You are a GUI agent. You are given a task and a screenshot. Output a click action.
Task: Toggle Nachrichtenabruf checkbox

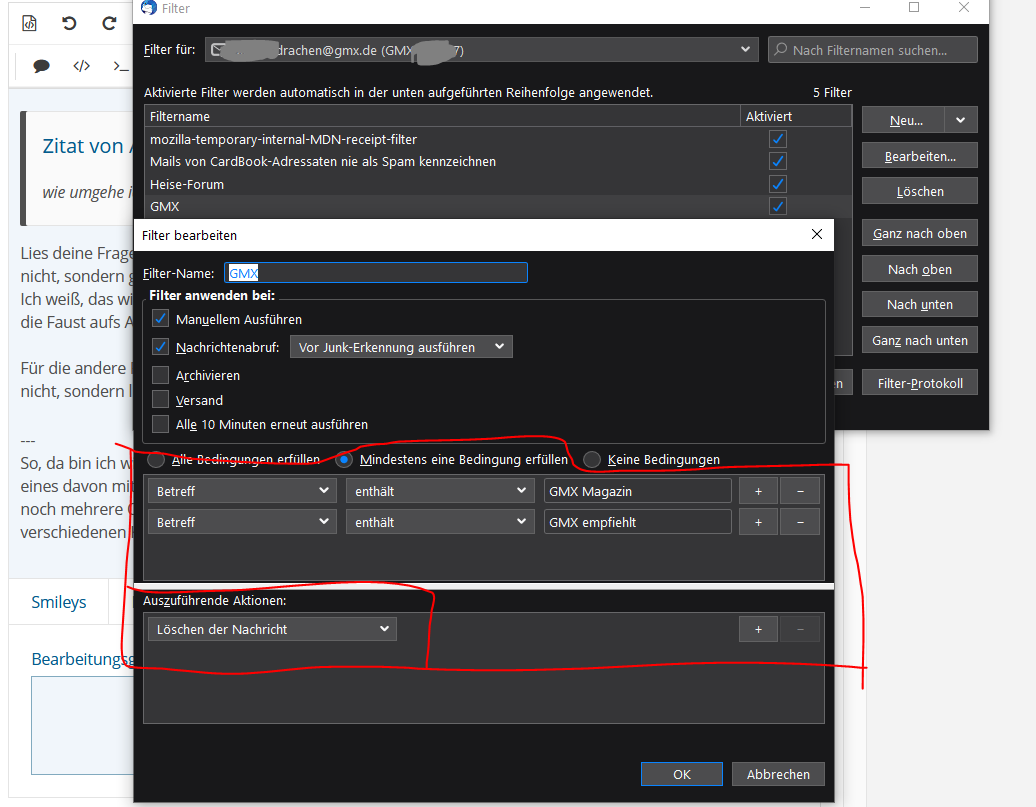pyautogui.click(x=161, y=346)
